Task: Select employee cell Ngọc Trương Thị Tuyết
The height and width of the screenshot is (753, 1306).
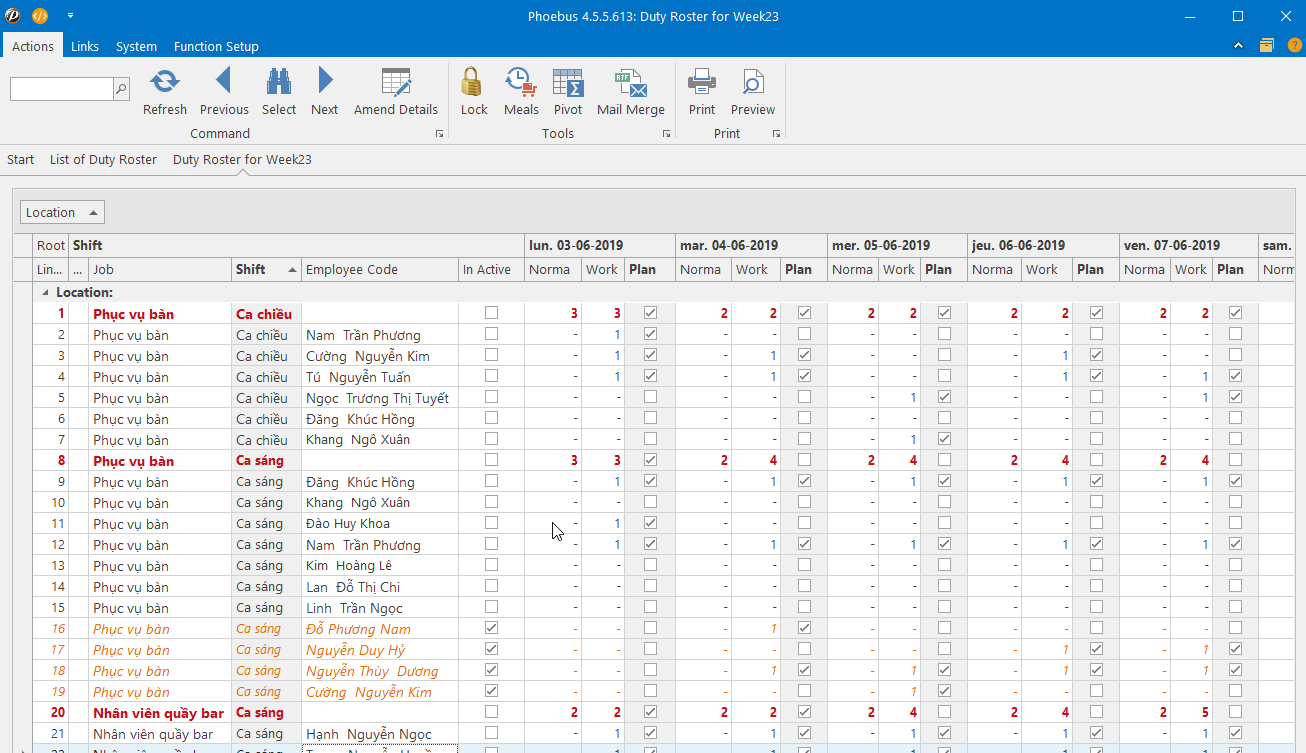Action: [380, 398]
